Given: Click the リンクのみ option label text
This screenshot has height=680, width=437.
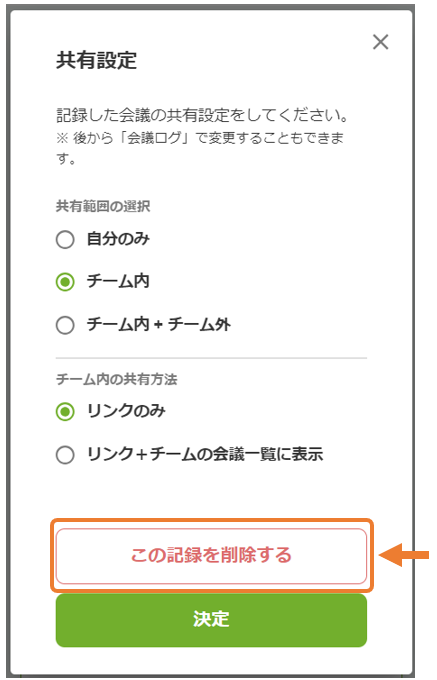Looking at the screenshot, I should pos(126,410).
